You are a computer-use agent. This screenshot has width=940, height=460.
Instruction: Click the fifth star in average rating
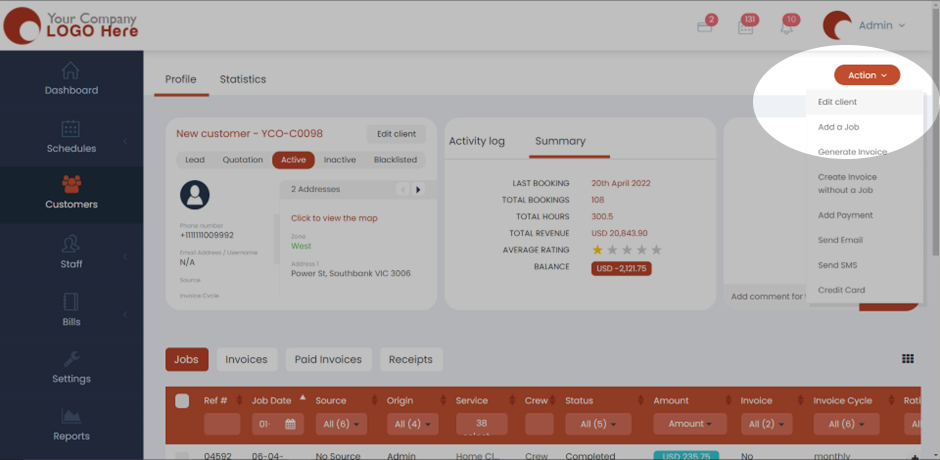(657, 250)
